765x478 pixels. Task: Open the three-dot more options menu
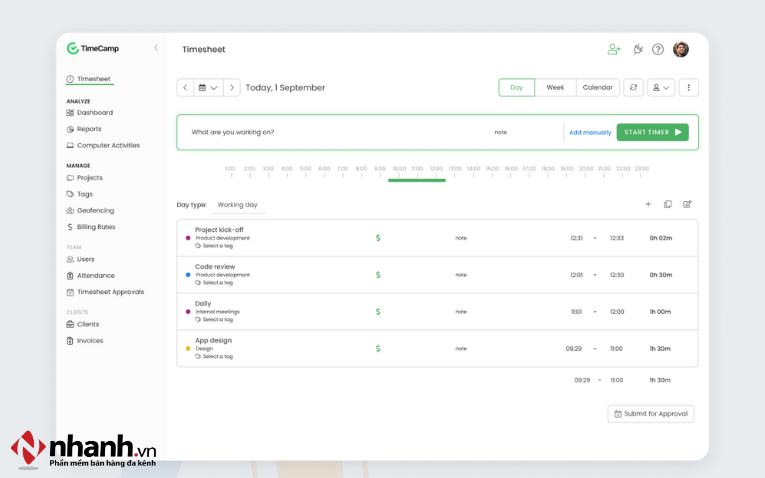pos(688,88)
